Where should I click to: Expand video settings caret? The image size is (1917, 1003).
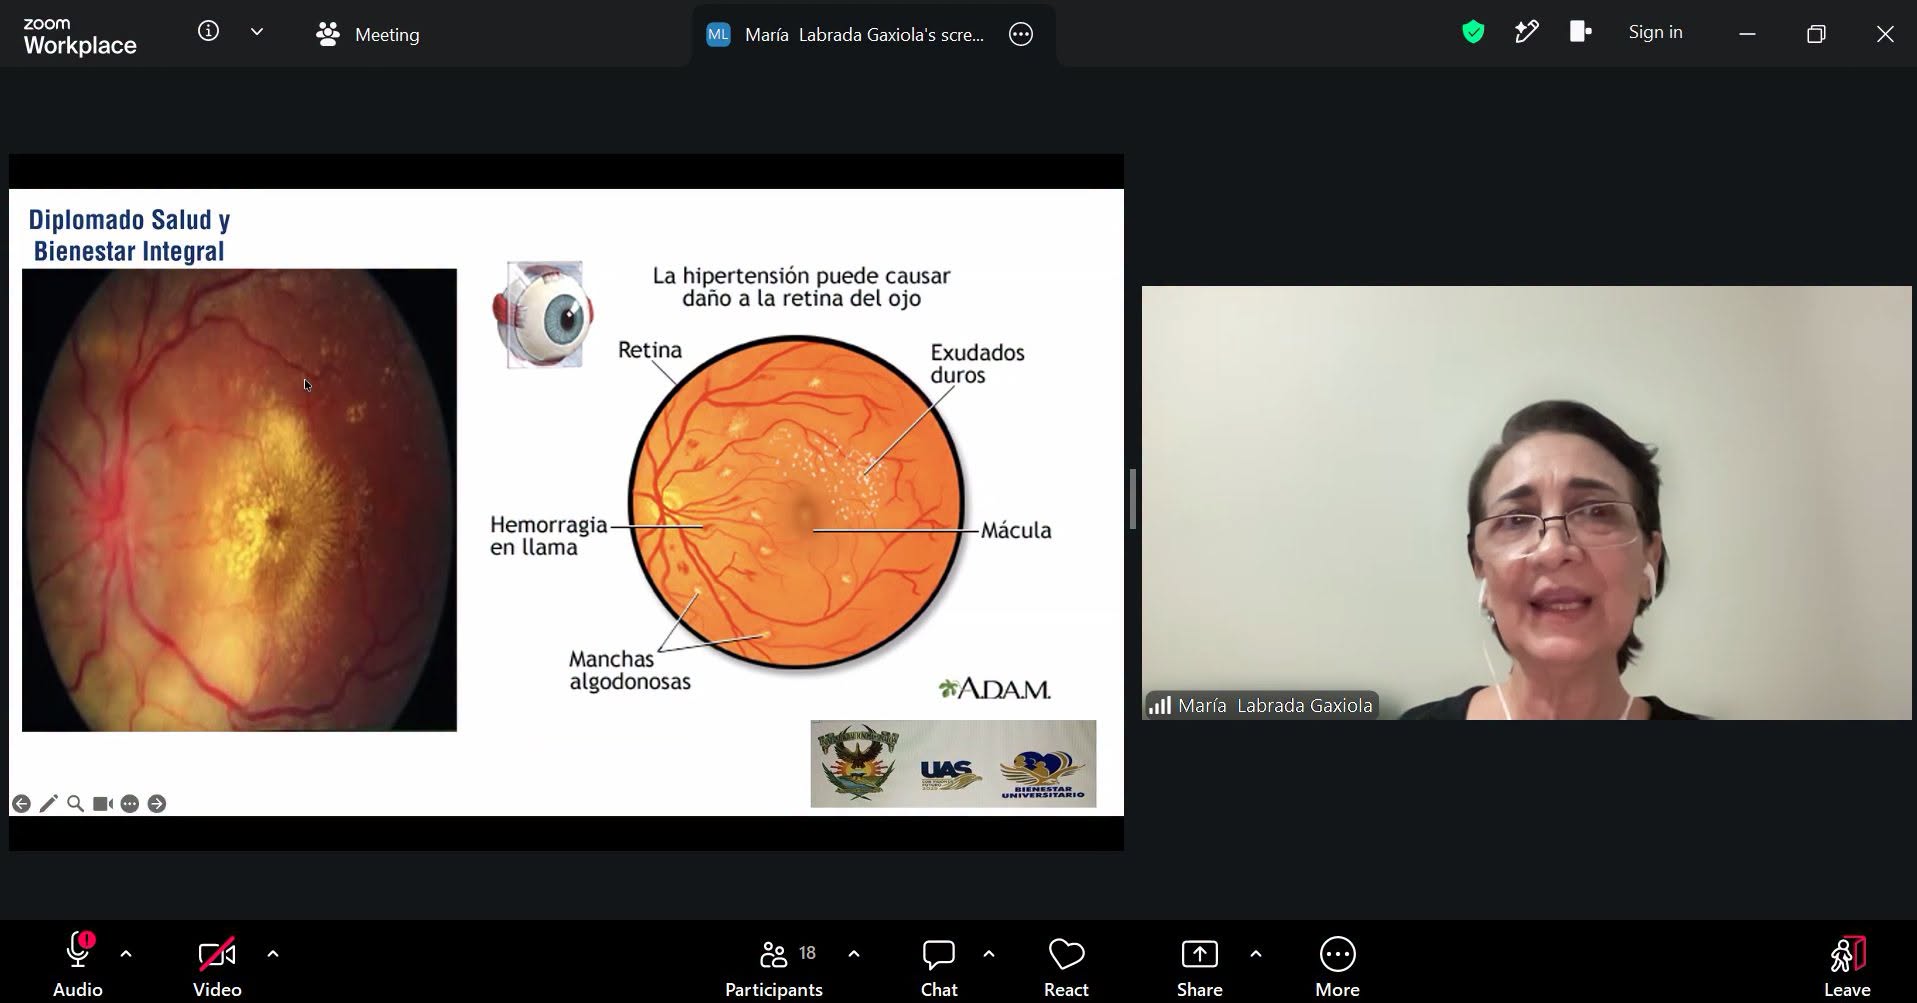tap(273, 954)
